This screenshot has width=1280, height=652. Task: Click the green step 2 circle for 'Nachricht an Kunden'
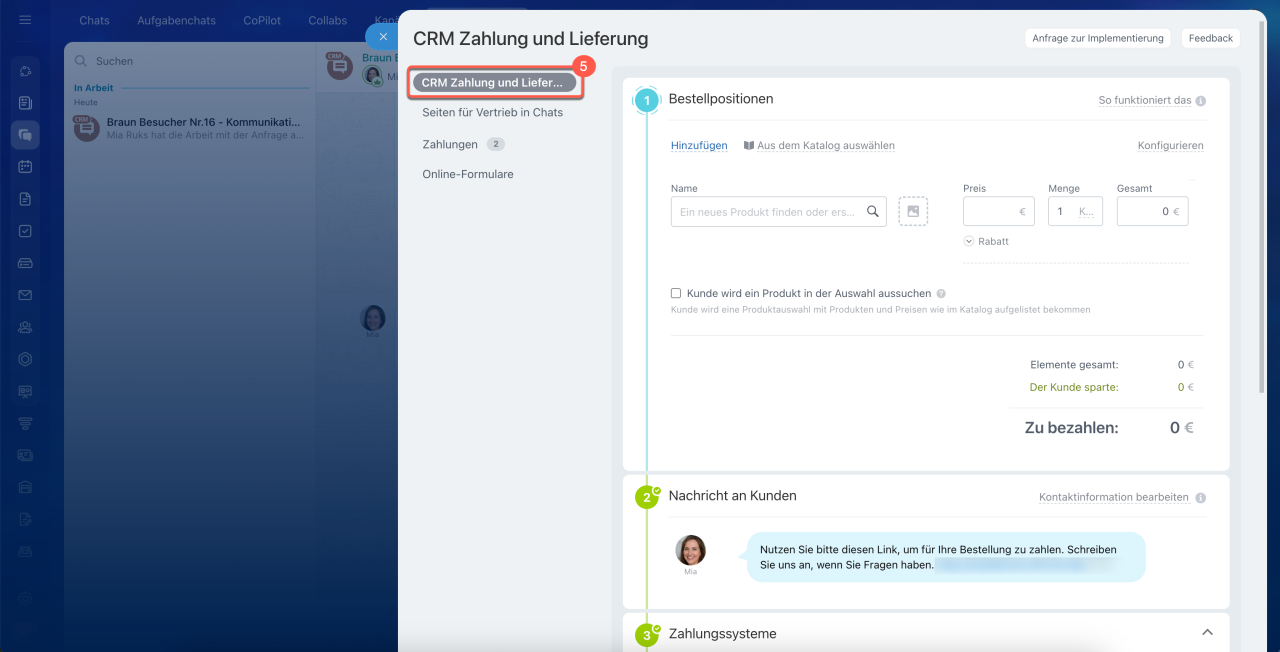point(647,497)
